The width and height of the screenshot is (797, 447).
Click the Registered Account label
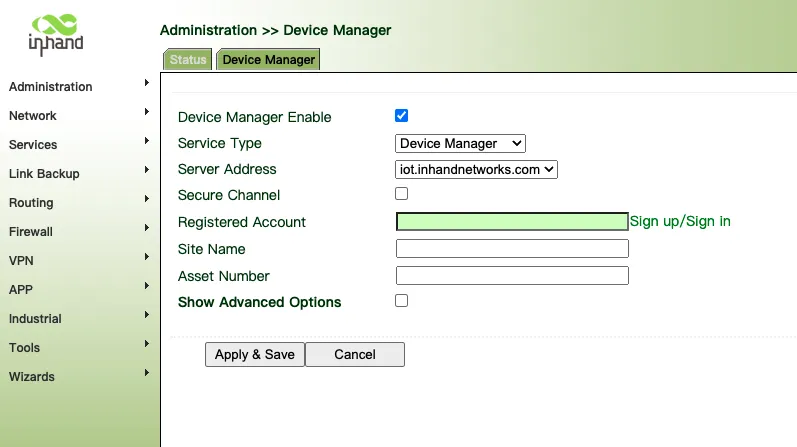click(242, 222)
